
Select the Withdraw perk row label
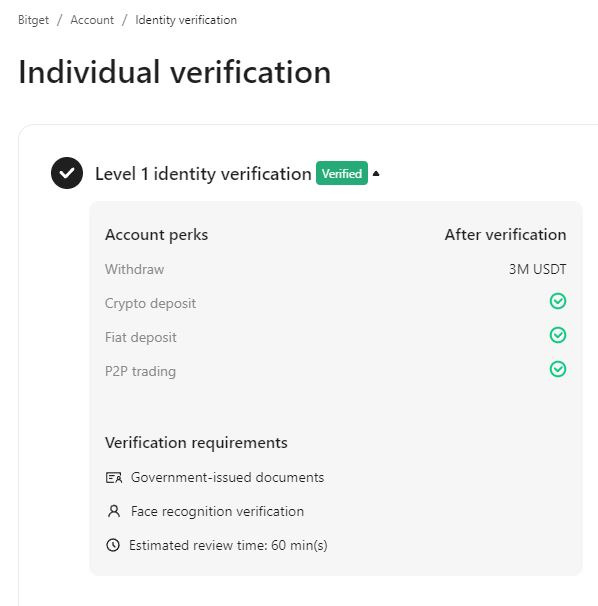(135, 269)
